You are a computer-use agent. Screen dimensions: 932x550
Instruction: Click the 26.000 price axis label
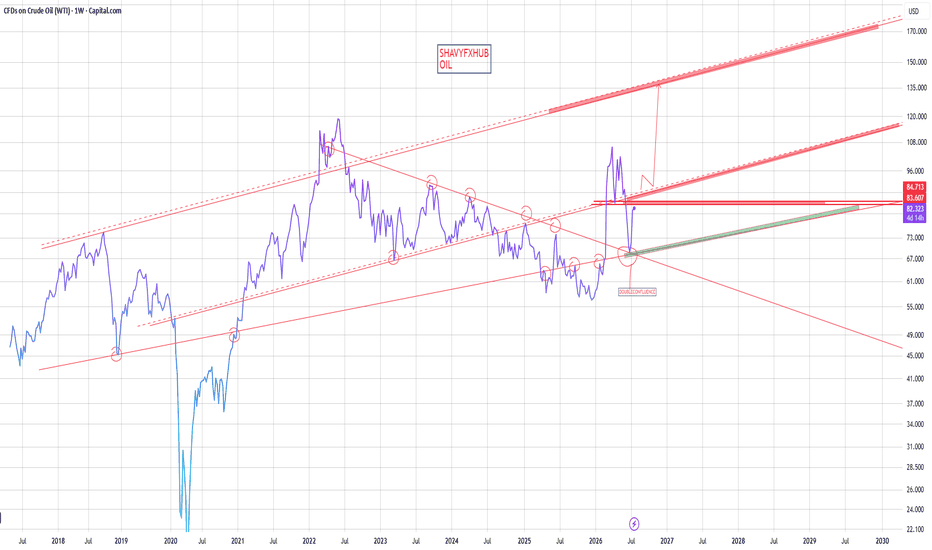coord(917,490)
